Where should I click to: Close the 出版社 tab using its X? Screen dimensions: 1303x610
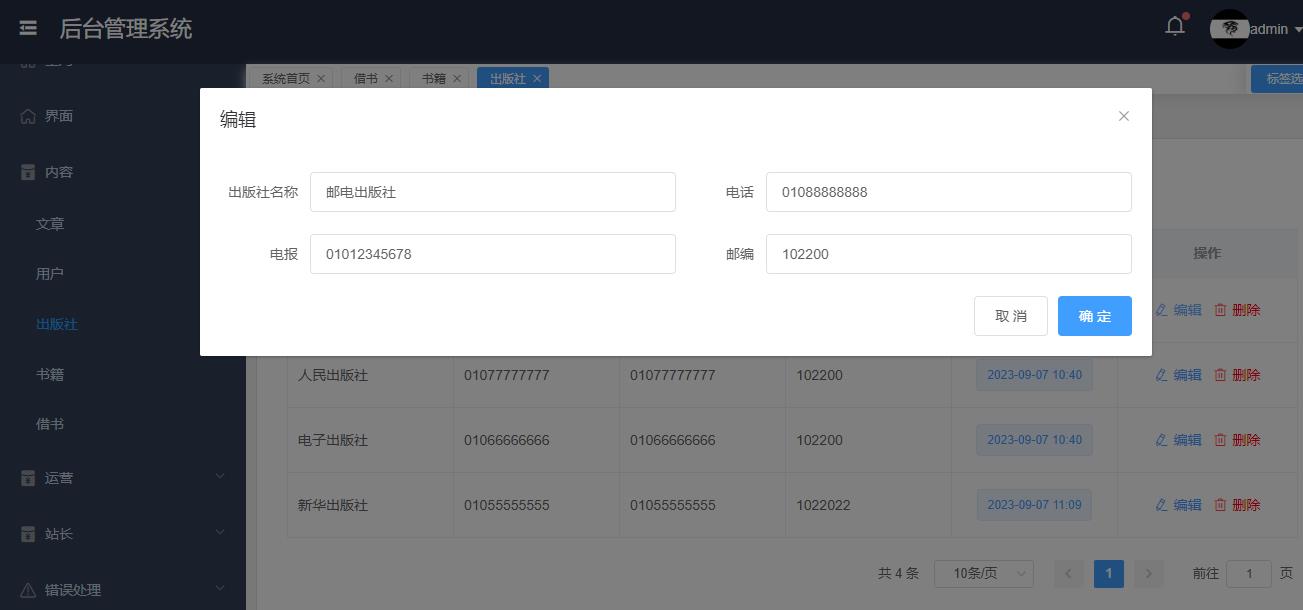537,78
